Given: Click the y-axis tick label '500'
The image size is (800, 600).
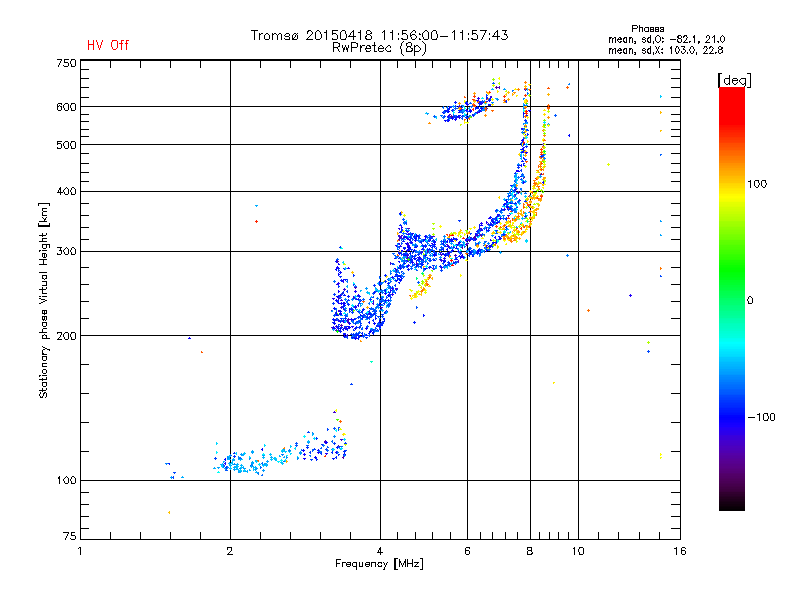Looking at the screenshot, I should click(66, 145).
